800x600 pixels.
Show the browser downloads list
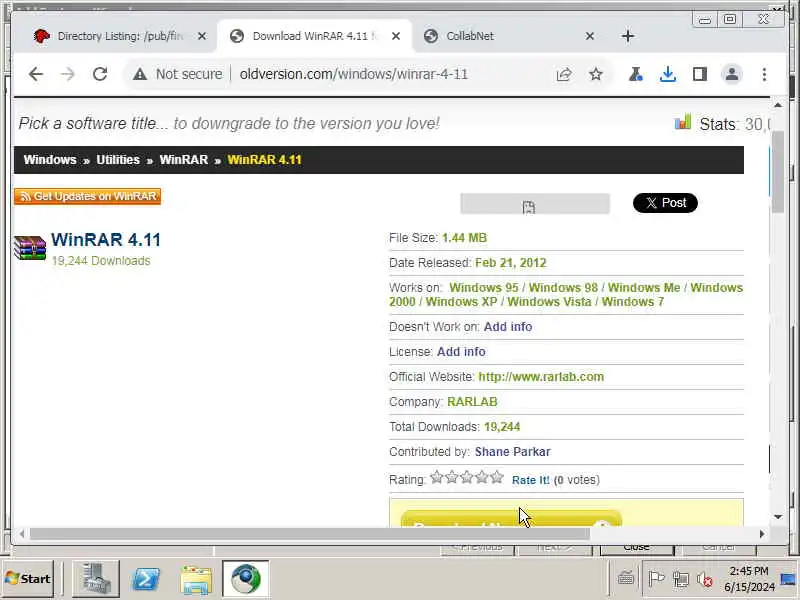coord(667,74)
